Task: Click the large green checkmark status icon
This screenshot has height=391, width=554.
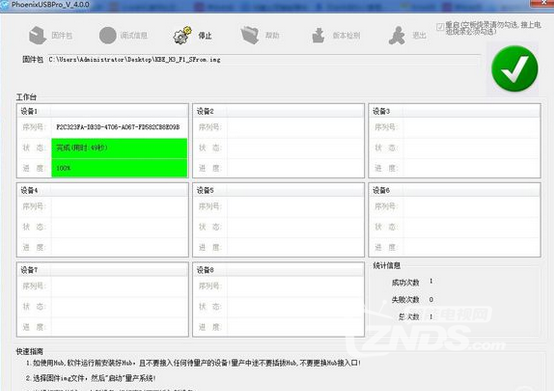Action: pyautogui.click(x=514, y=69)
